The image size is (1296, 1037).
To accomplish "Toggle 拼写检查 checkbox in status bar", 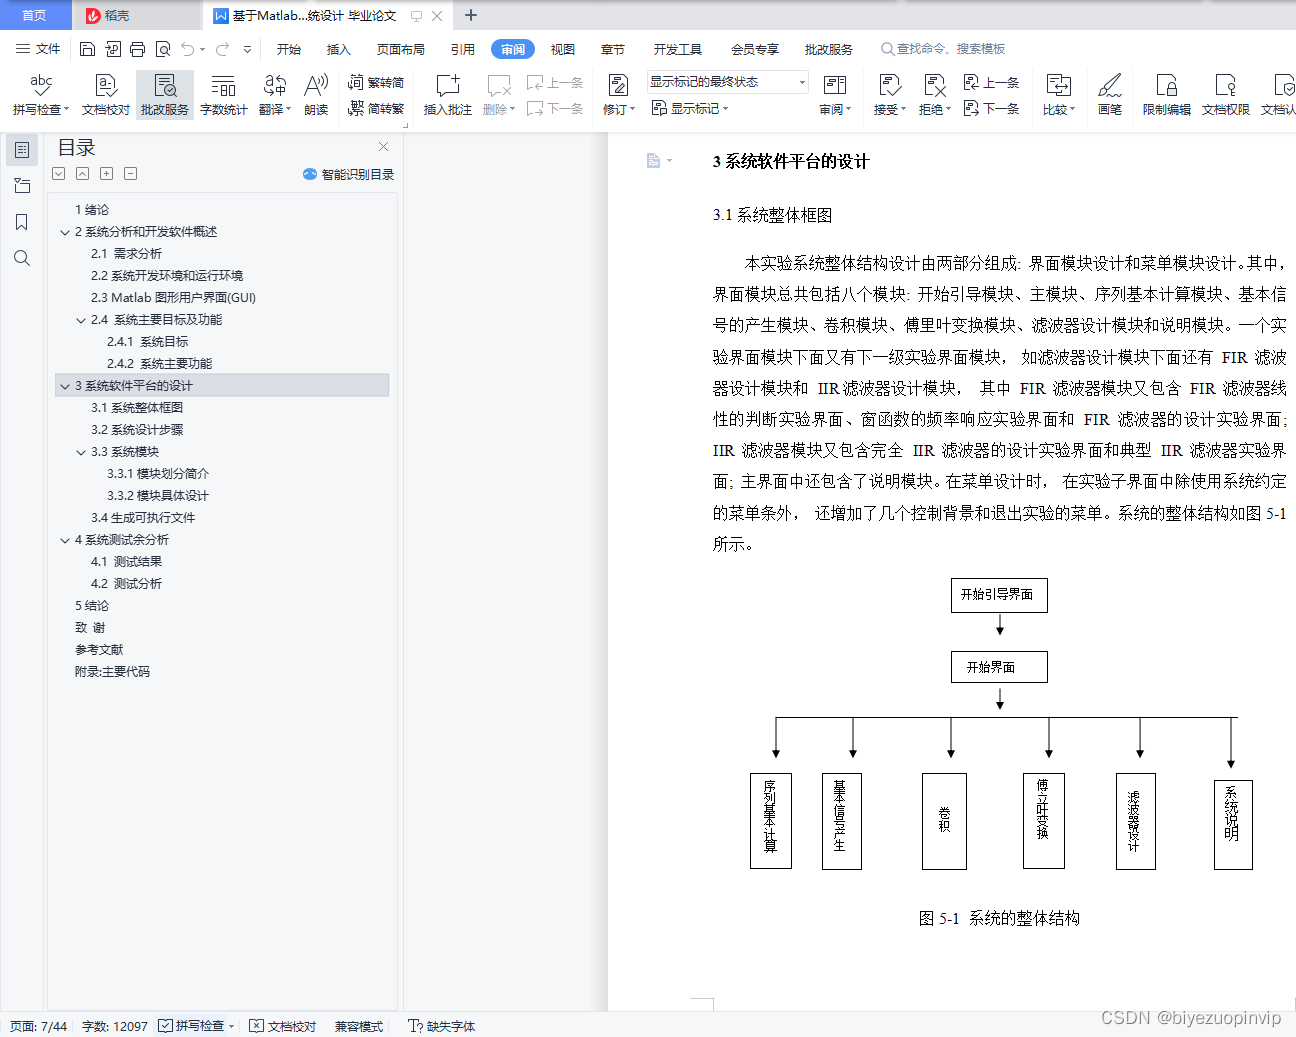I will [x=165, y=1026].
